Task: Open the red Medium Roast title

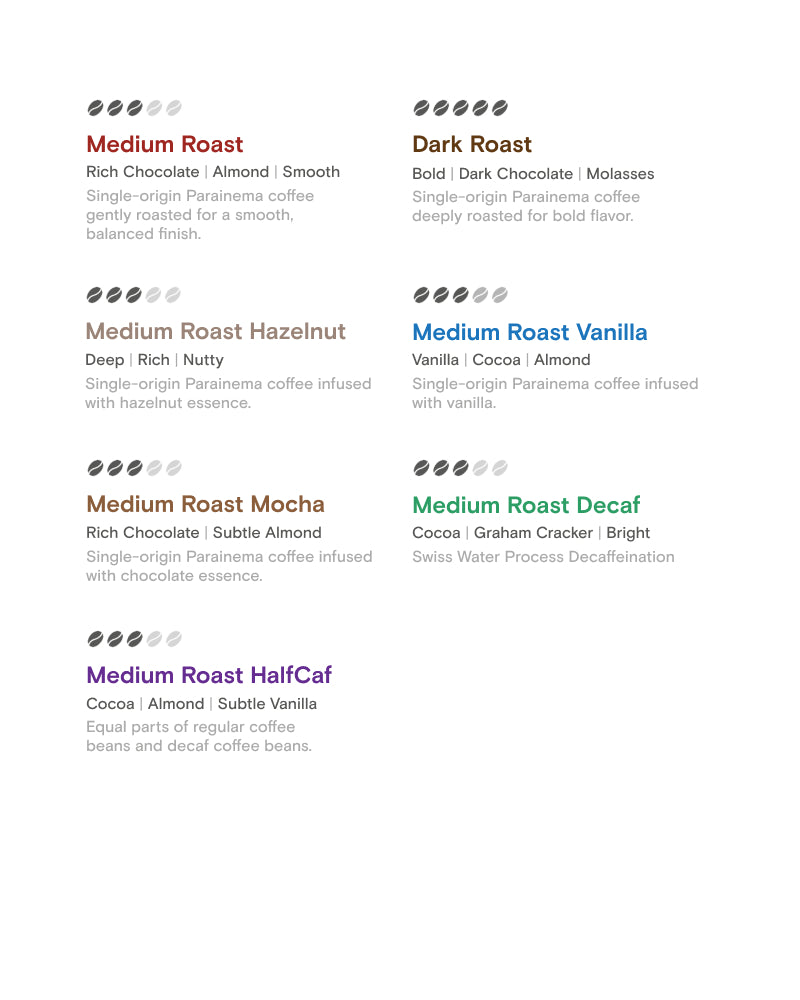Action: 165,144
